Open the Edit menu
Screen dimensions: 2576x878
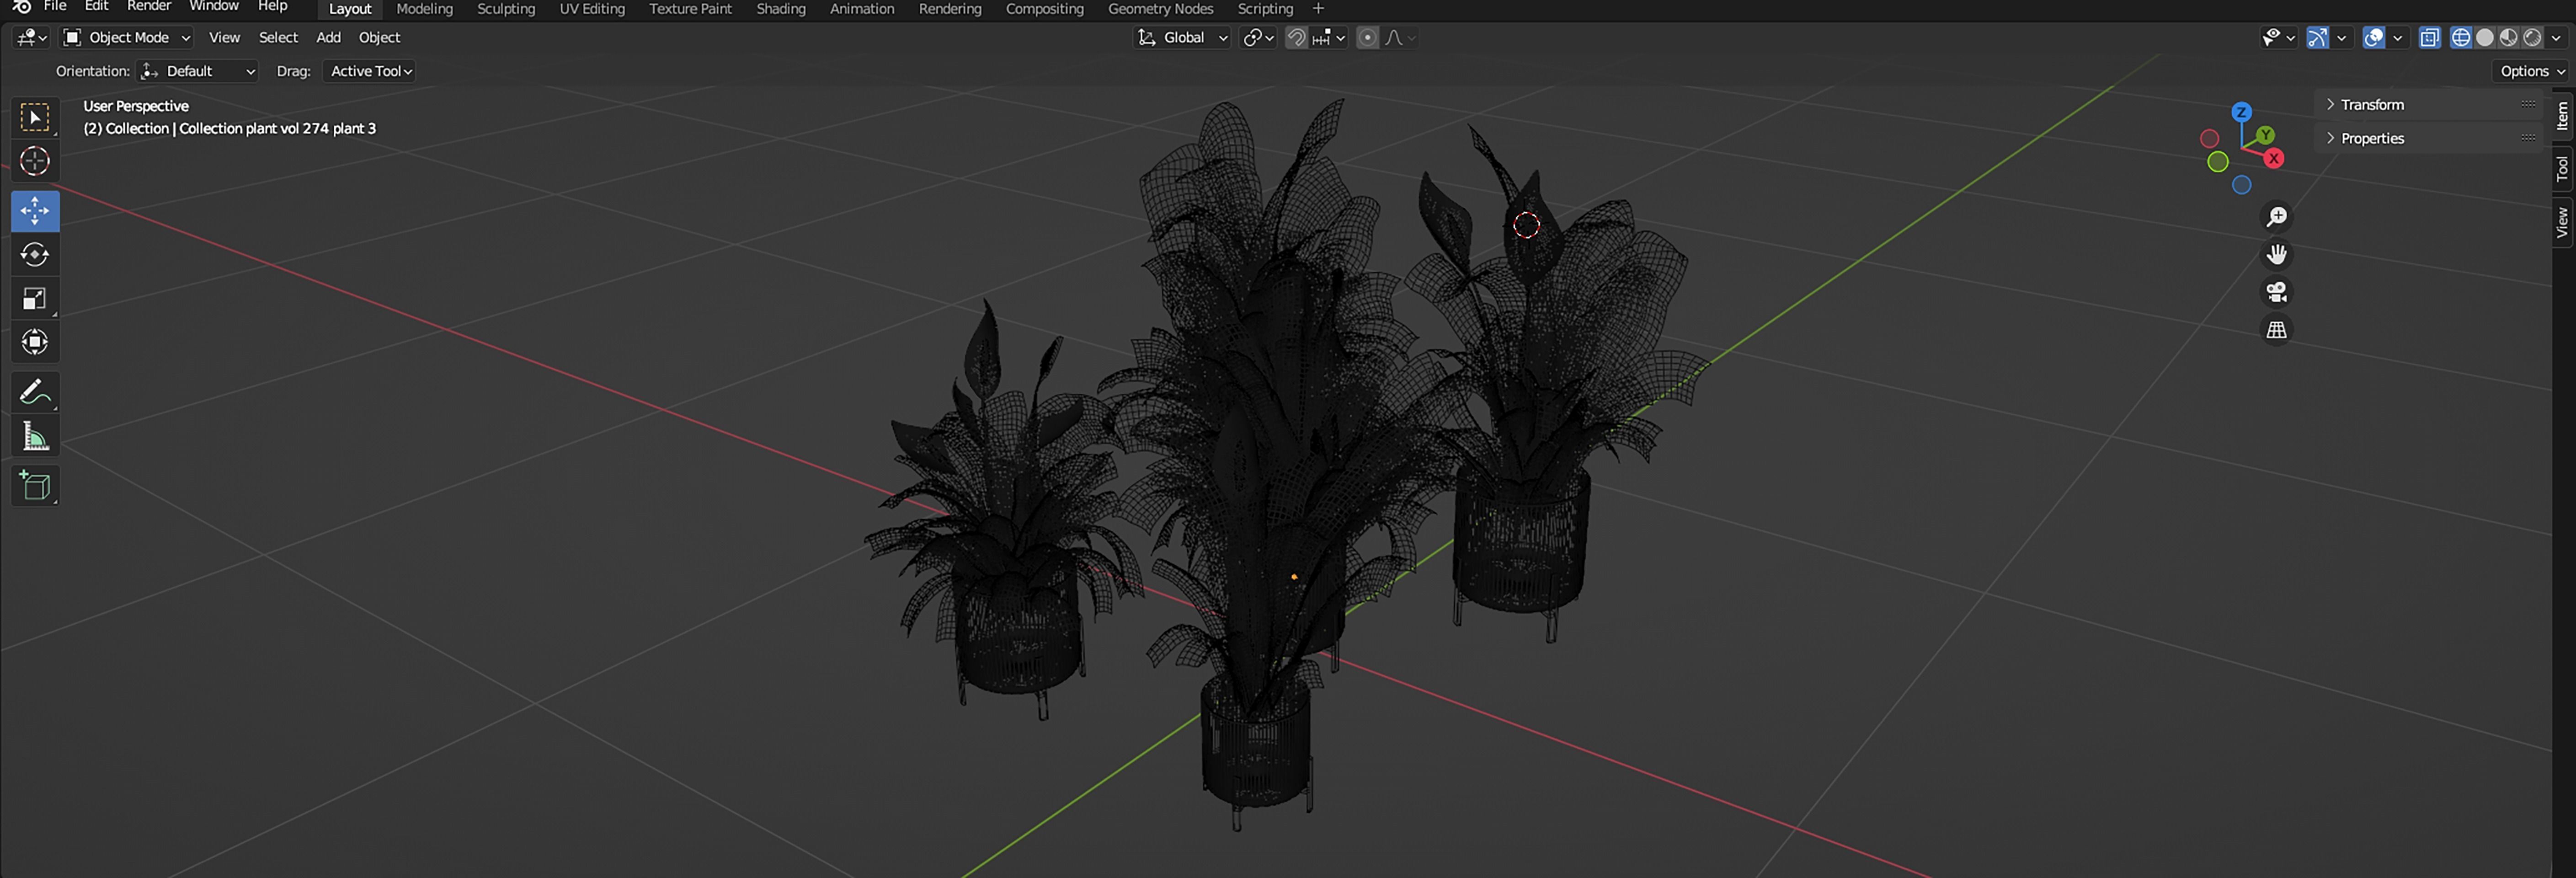(x=96, y=6)
